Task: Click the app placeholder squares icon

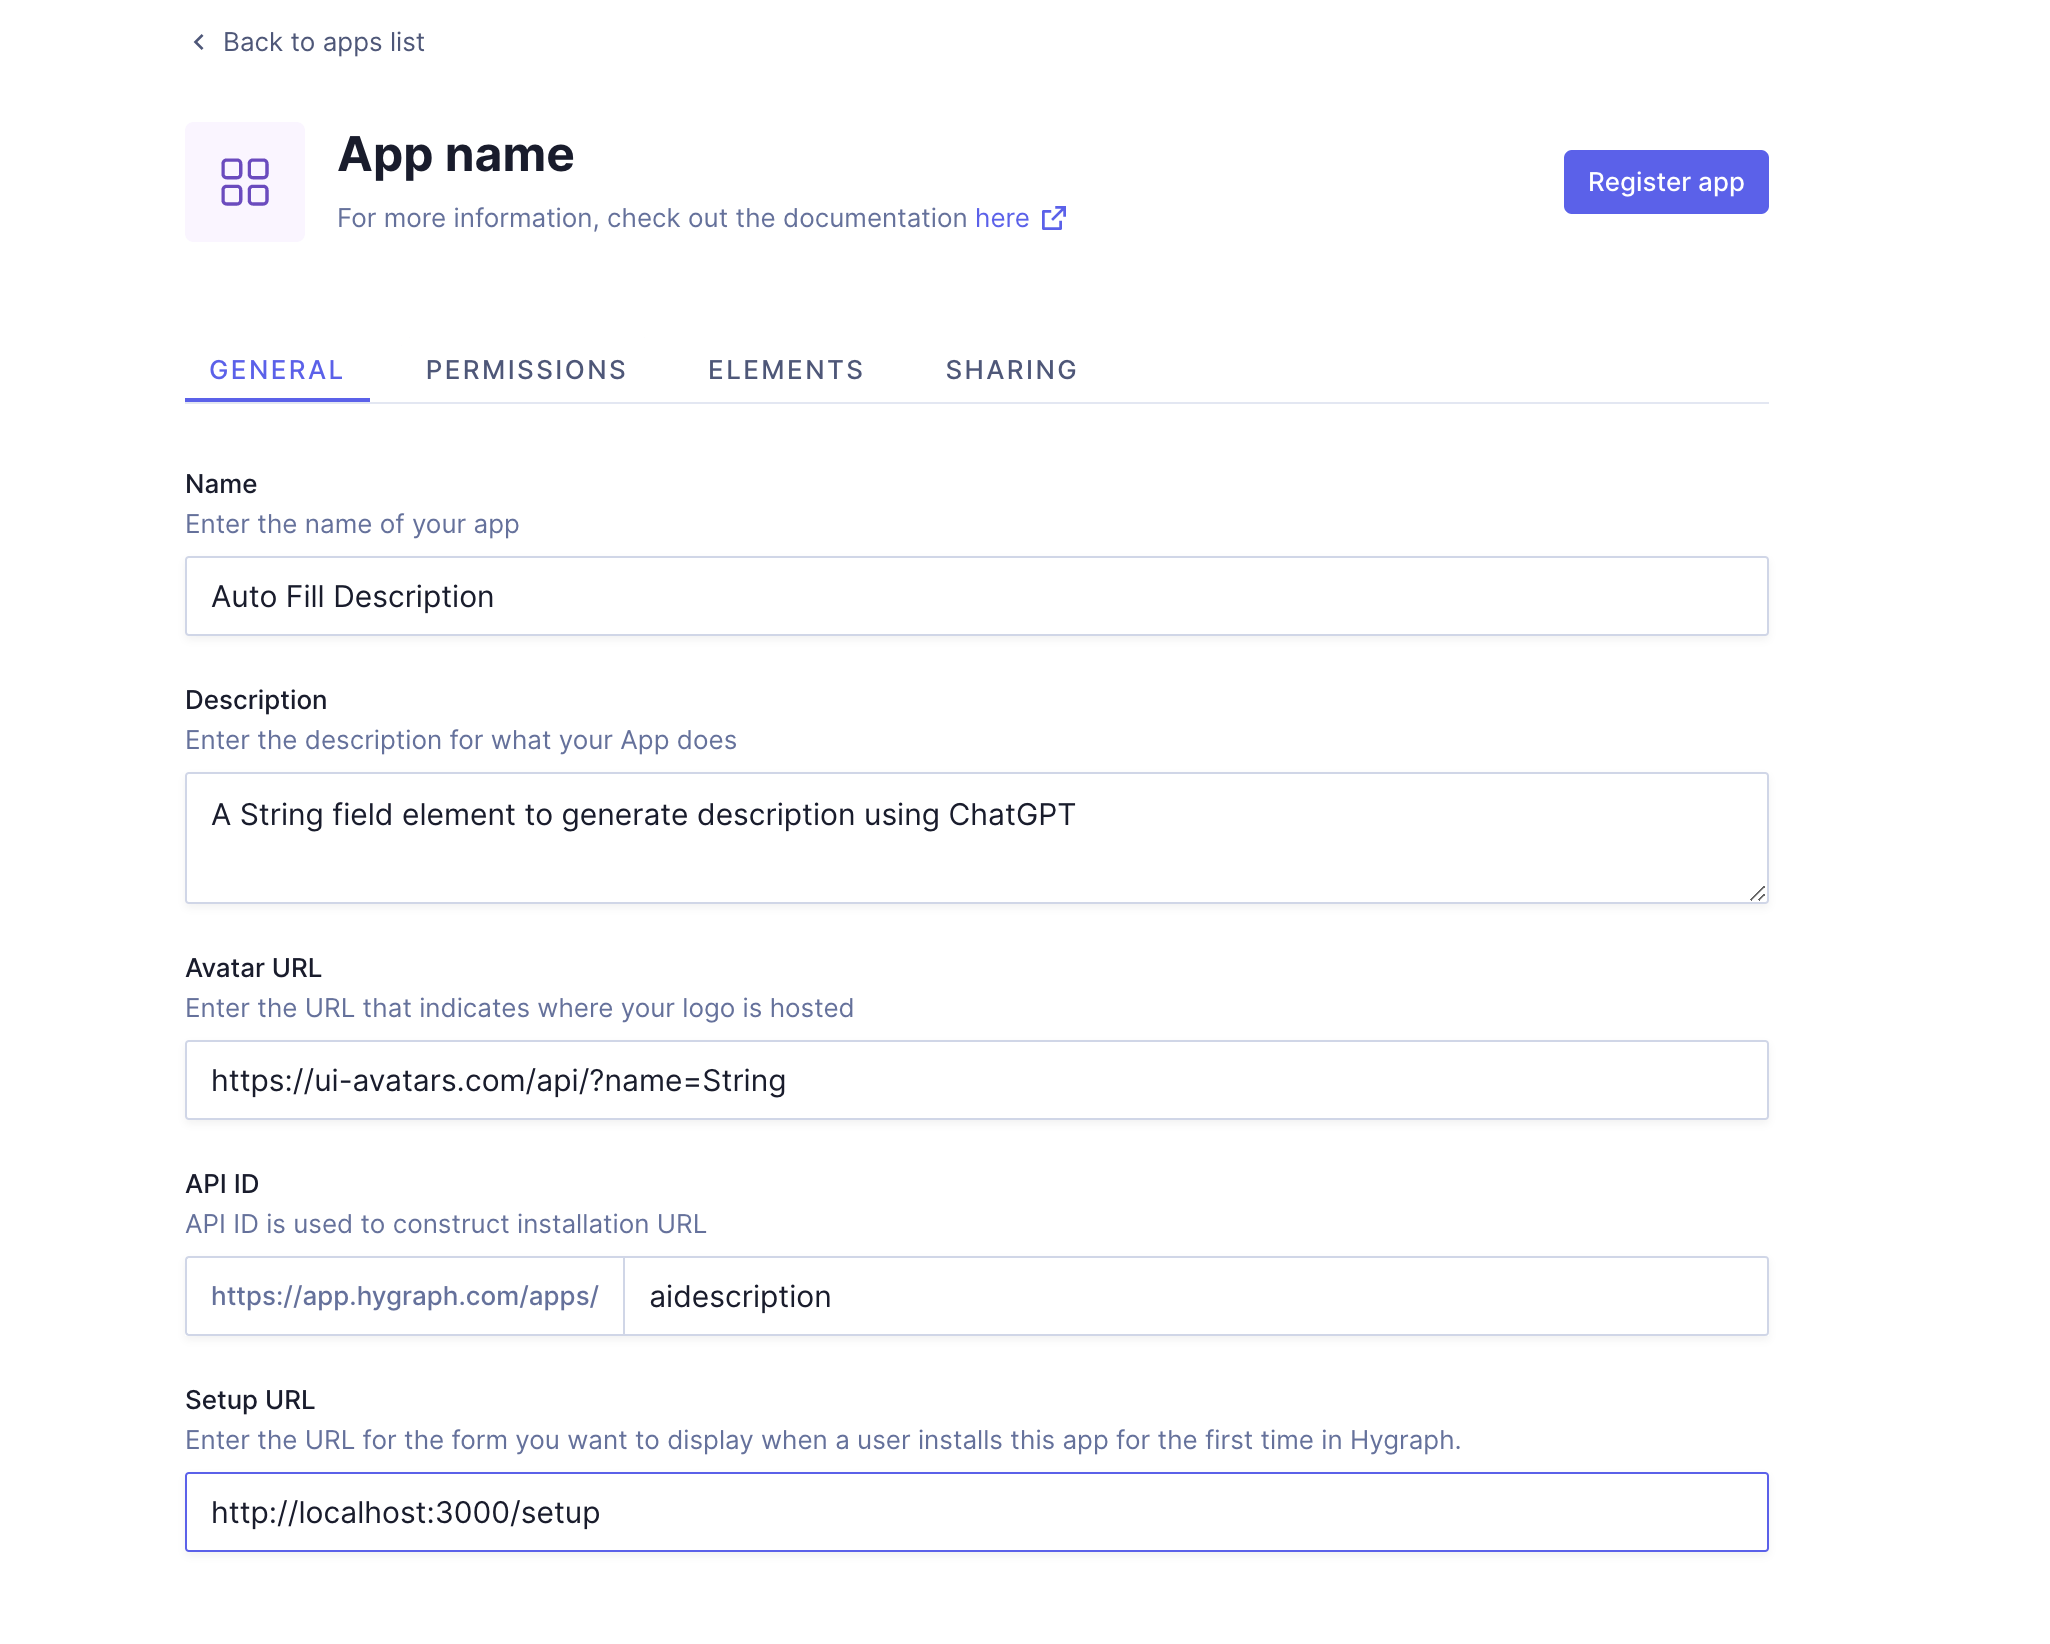Action: tap(245, 182)
